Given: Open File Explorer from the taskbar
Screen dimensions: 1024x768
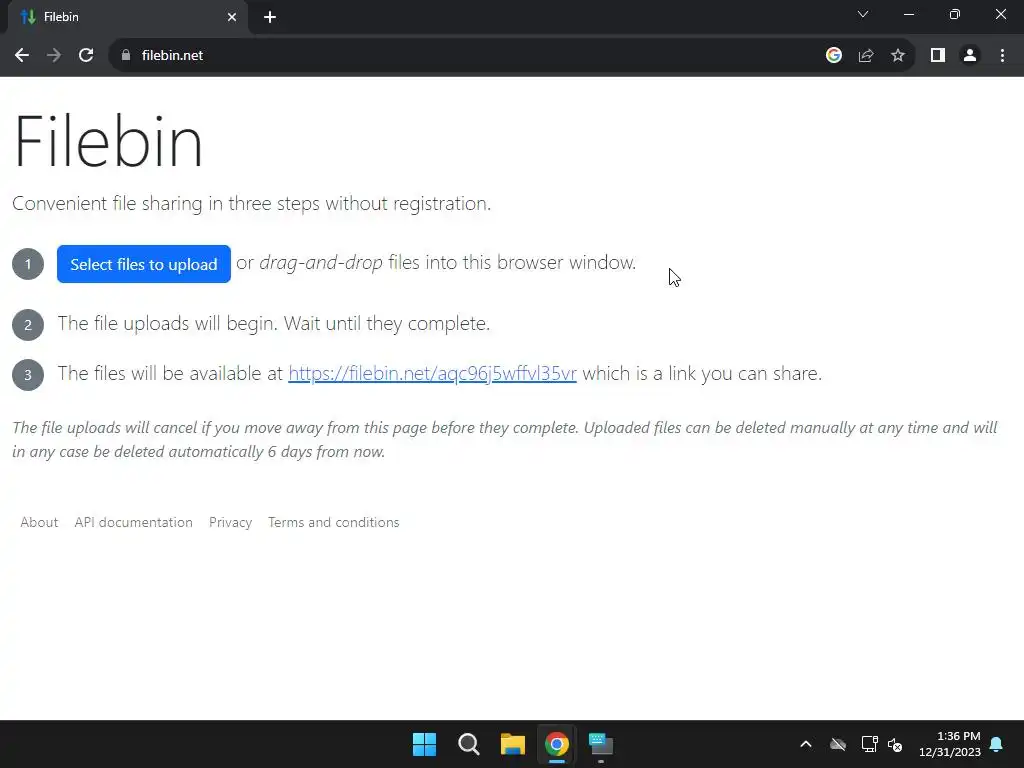Looking at the screenshot, I should 513,744.
